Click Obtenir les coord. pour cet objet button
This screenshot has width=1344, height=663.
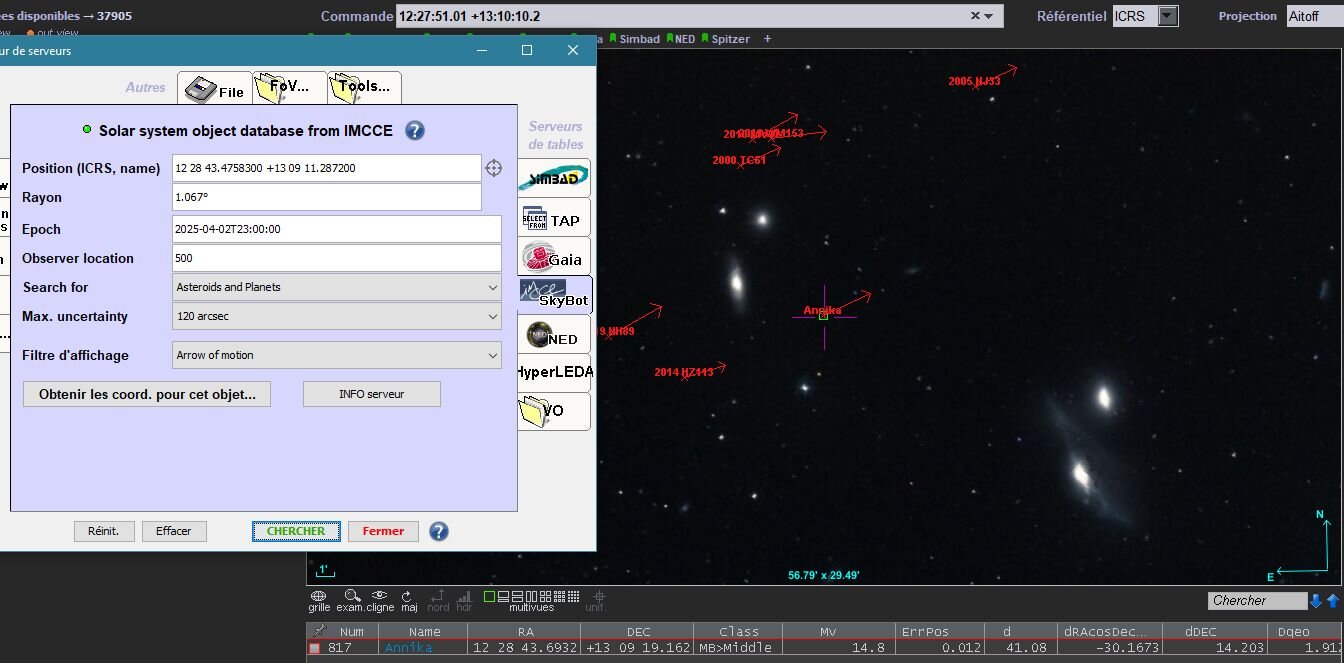147,394
